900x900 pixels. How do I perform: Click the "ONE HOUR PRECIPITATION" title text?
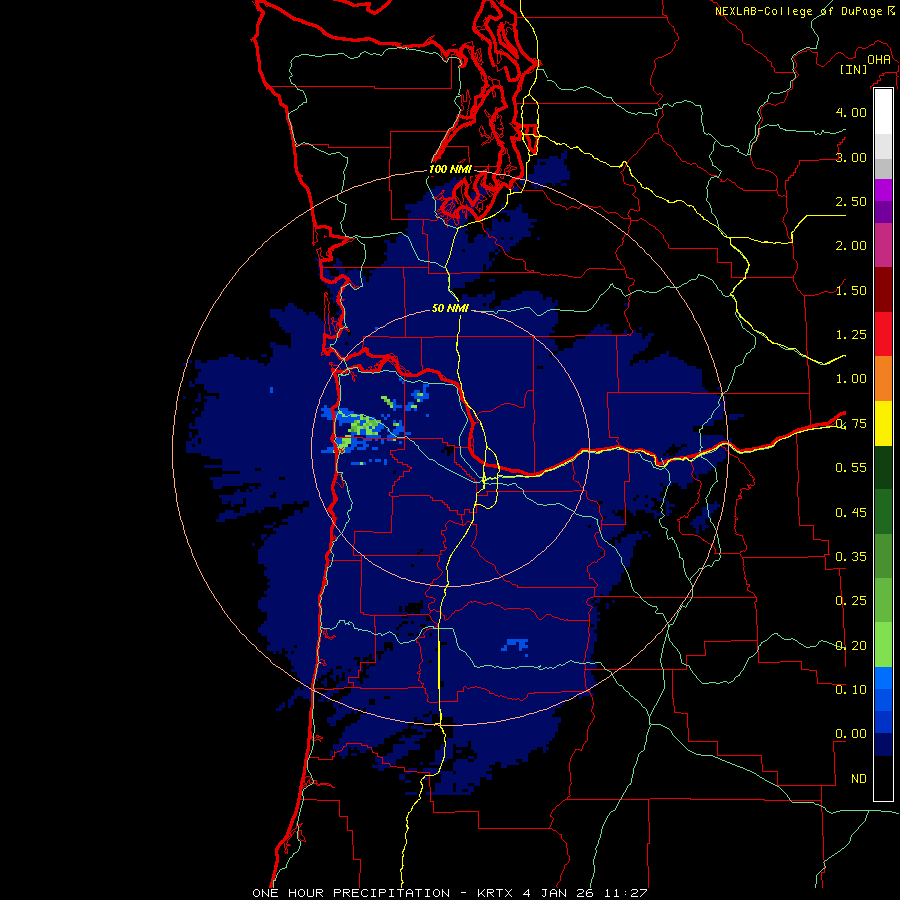point(351,893)
